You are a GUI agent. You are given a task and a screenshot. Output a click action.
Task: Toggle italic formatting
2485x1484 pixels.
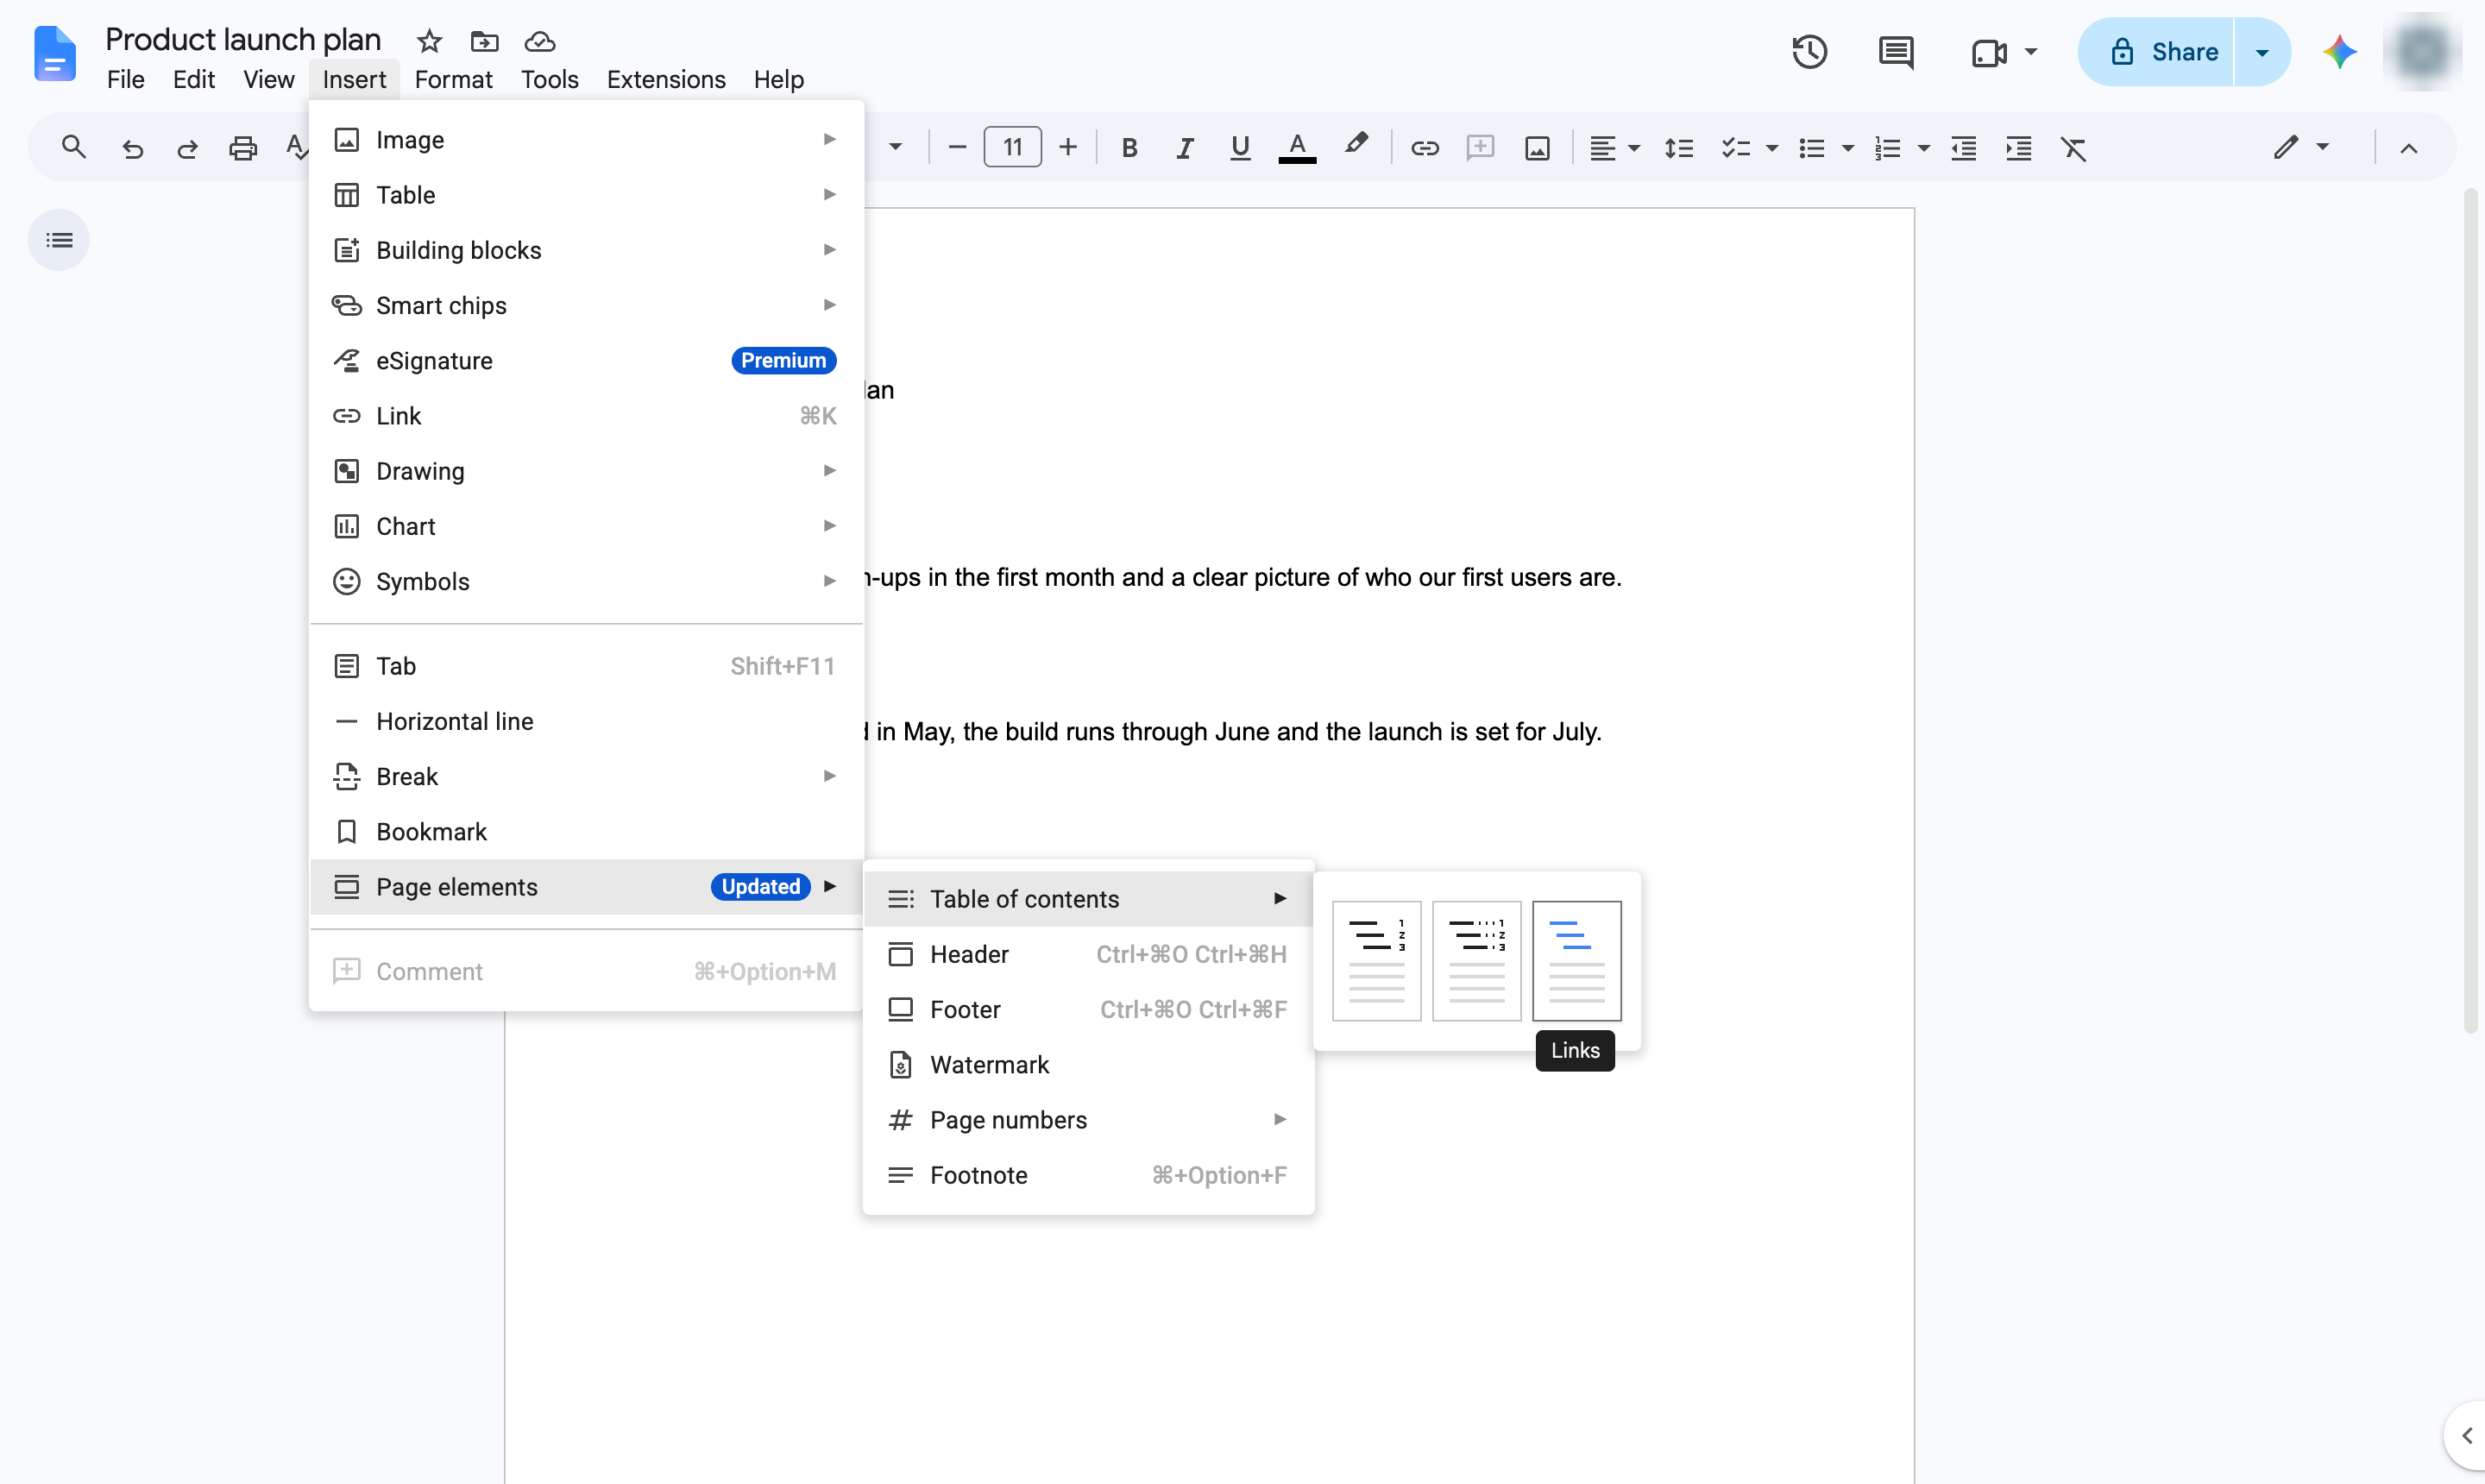1184,148
